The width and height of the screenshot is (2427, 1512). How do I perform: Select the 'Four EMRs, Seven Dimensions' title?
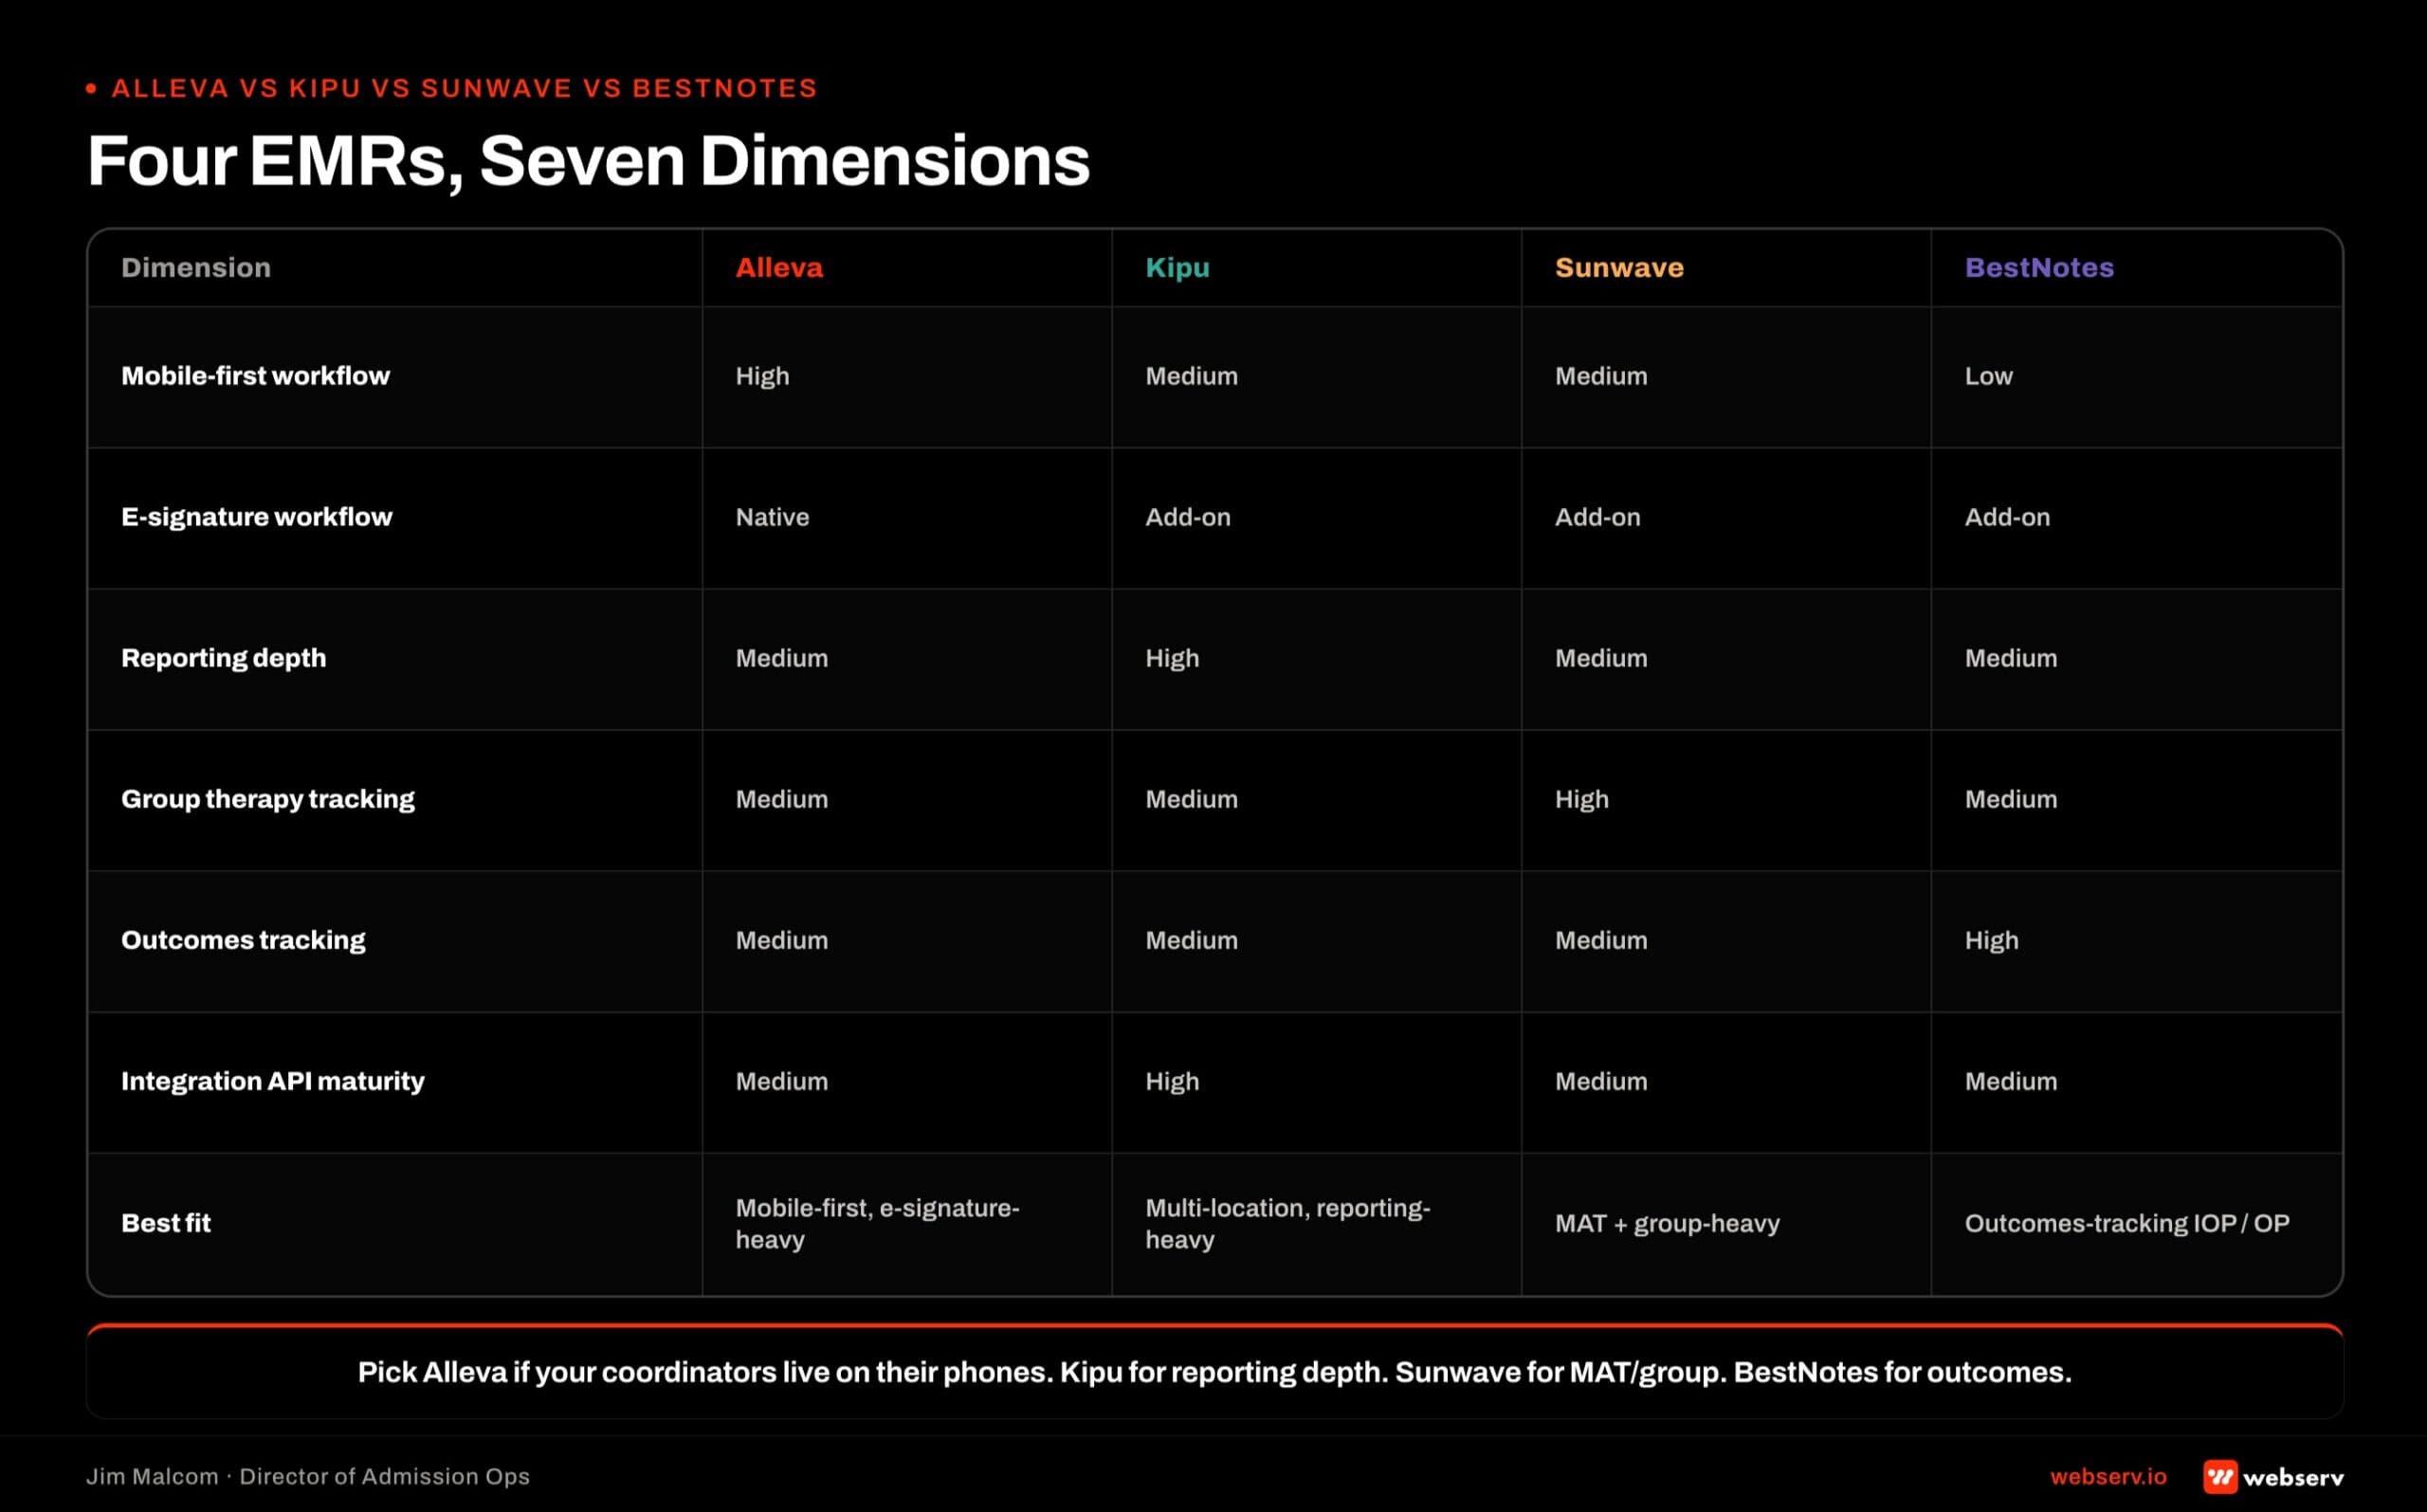[x=588, y=160]
